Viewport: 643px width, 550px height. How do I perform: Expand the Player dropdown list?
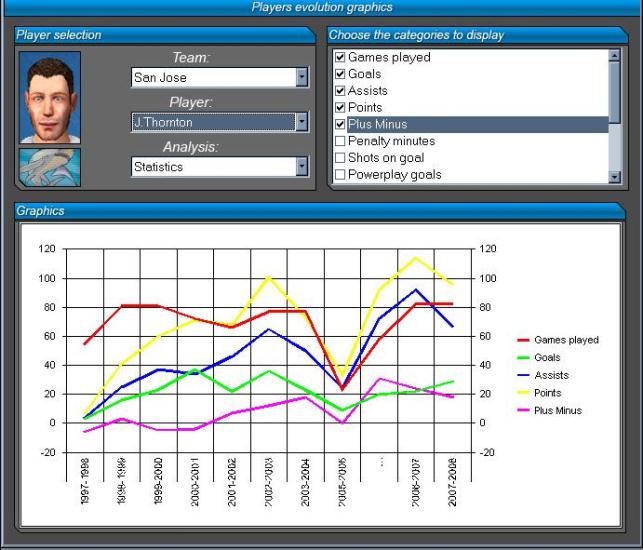click(302, 122)
